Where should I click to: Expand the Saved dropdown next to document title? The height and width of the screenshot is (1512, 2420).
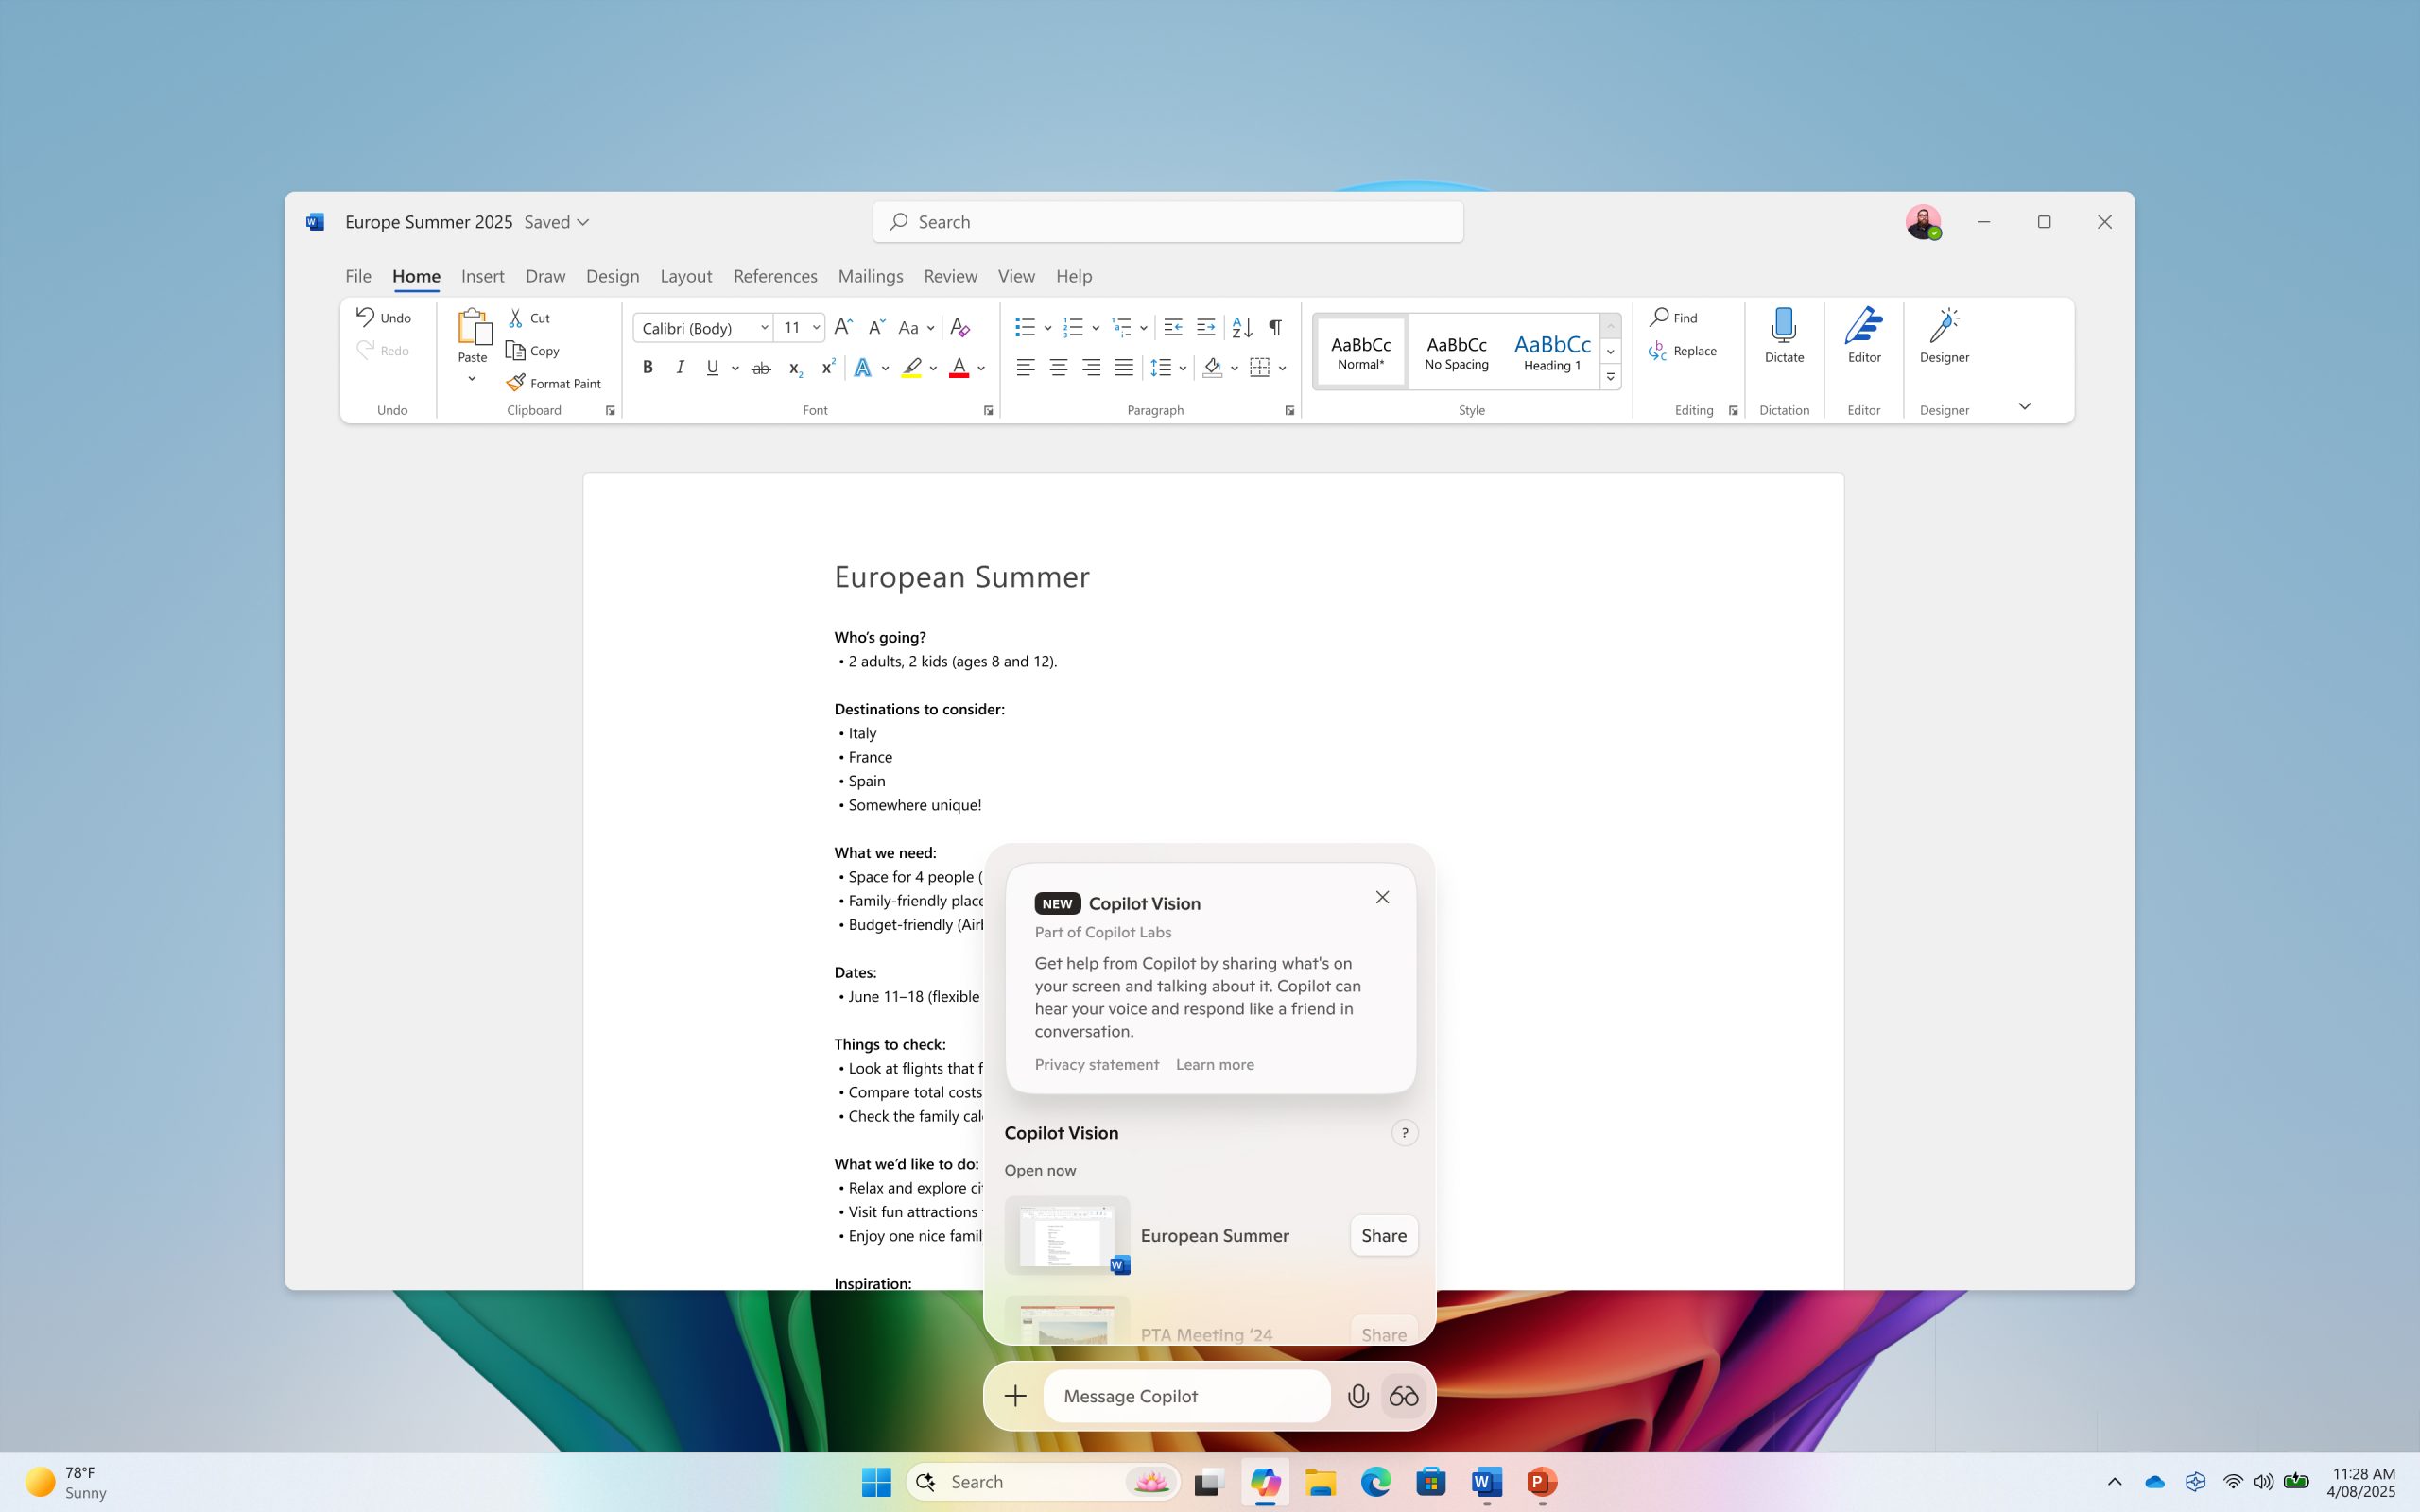click(x=583, y=222)
